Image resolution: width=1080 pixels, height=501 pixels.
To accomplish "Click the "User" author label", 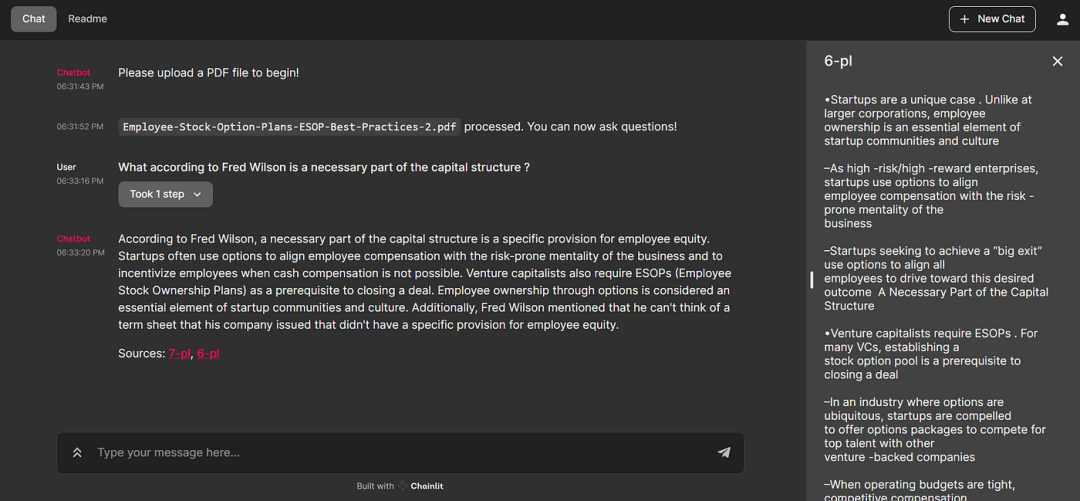I will click(66, 167).
